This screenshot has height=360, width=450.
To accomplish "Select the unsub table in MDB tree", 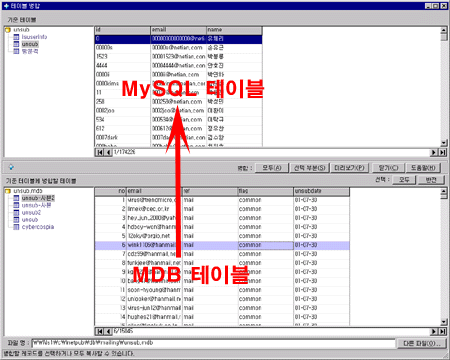I will (30, 220).
